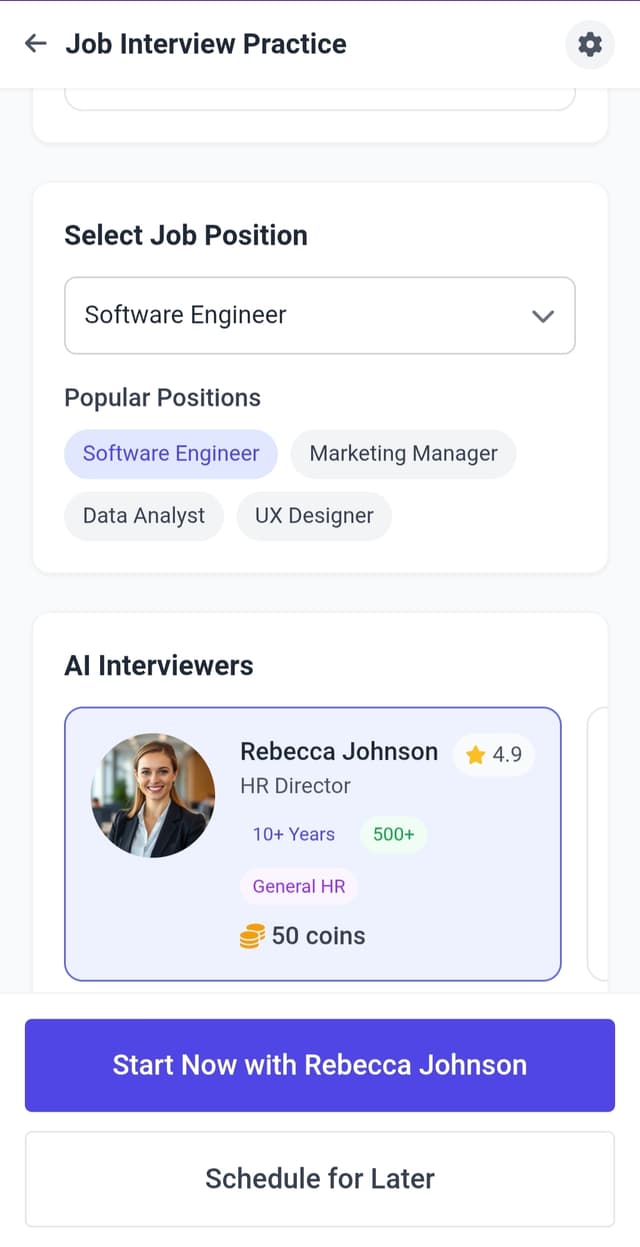This screenshot has width=640, height=1247.
Task: Tap Rebecca Johnson's profile photo
Action: coord(153,795)
